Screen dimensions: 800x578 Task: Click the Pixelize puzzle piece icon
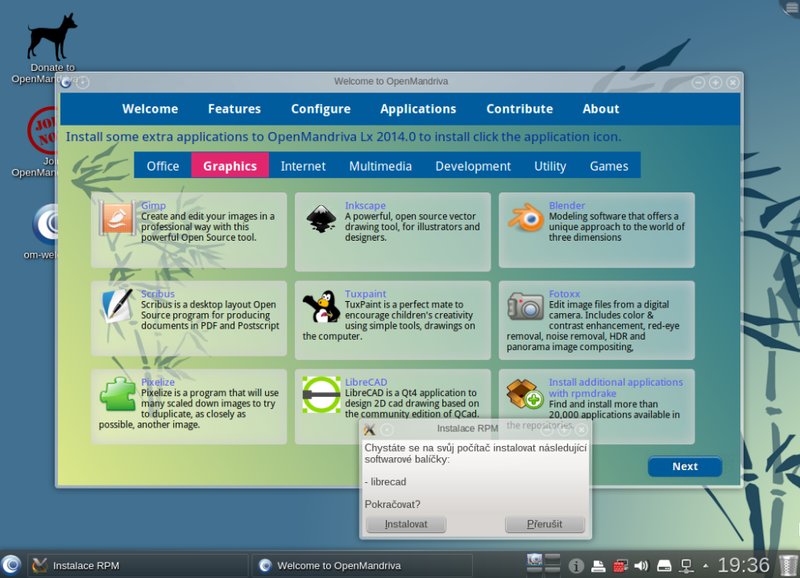(117, 394)
